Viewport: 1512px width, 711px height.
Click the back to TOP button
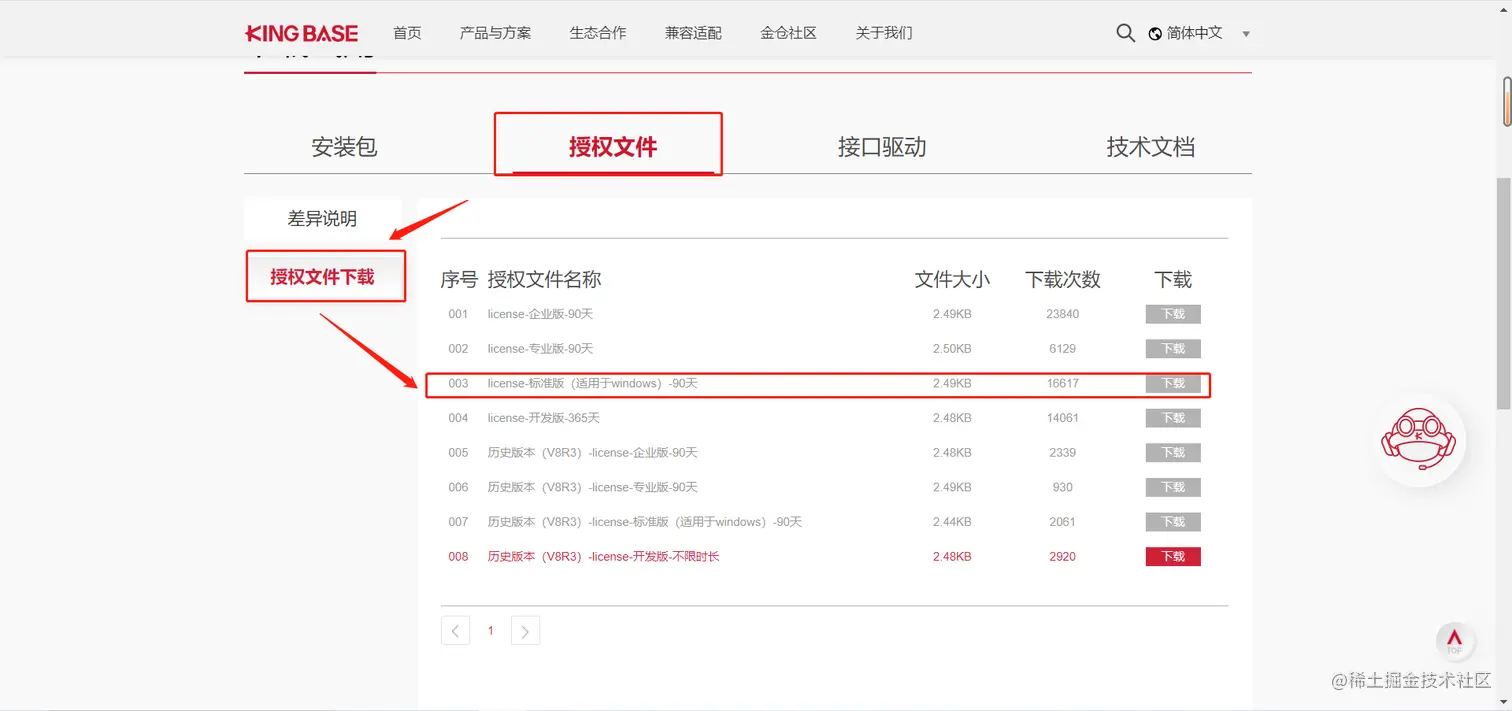(x=1454, y=640)
